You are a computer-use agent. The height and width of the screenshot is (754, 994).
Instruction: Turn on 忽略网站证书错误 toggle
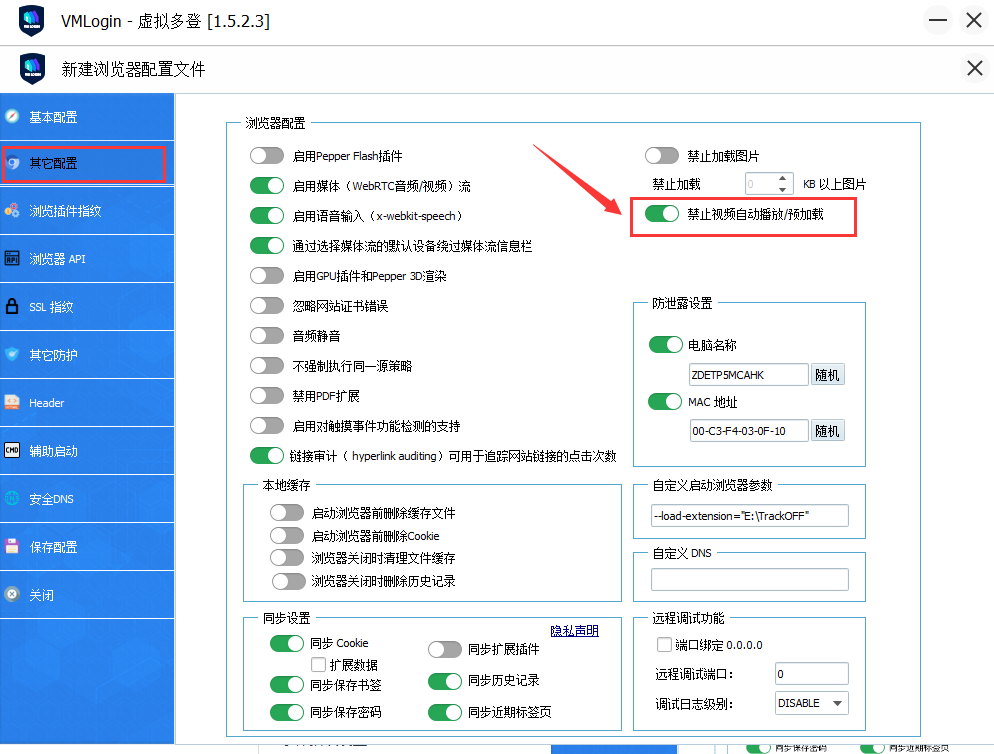point(267,306)
